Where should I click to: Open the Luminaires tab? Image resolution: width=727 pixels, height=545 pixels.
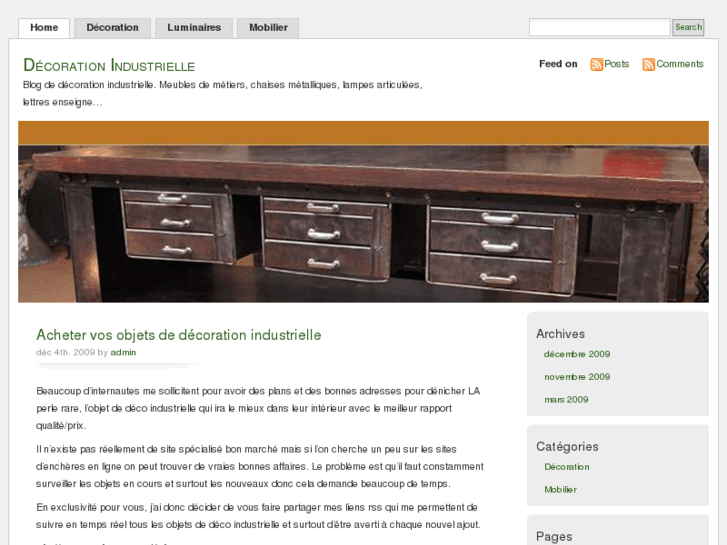[x=194, y=28]
